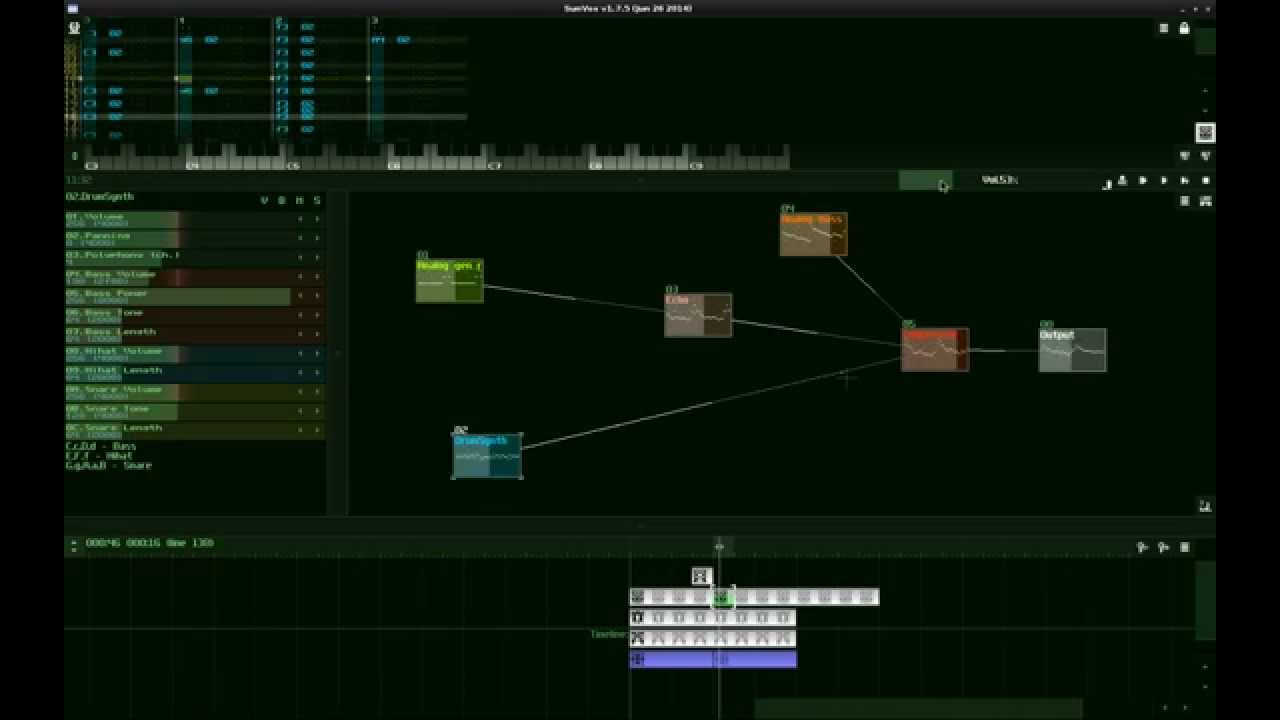1280x720 pixels.
Task: Click the bottom-right icon in module view
Action: point(1205,505)
